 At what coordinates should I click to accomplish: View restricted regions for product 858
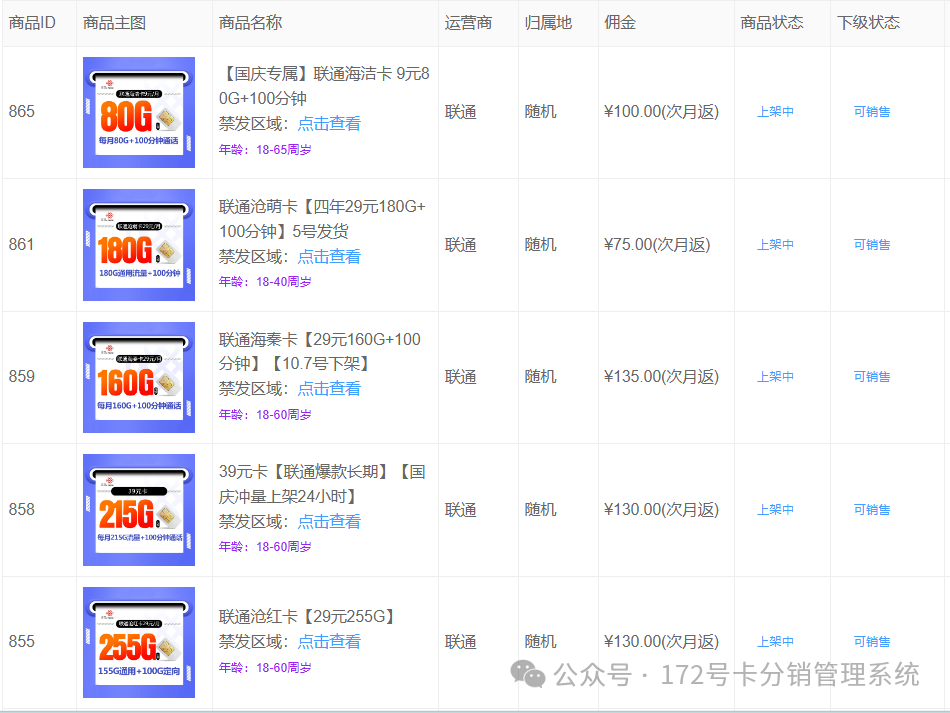click(x=329, y=522)
